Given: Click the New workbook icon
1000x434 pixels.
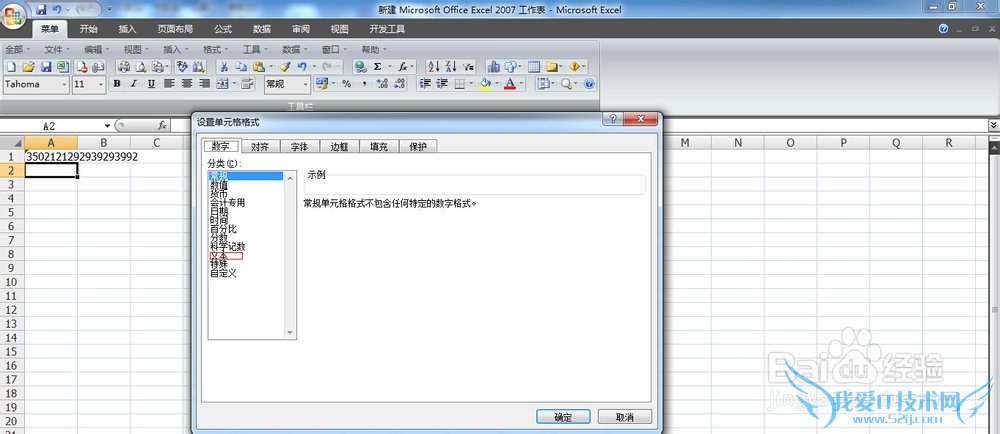Looking at the screenshot, I should tap(11, 67).
